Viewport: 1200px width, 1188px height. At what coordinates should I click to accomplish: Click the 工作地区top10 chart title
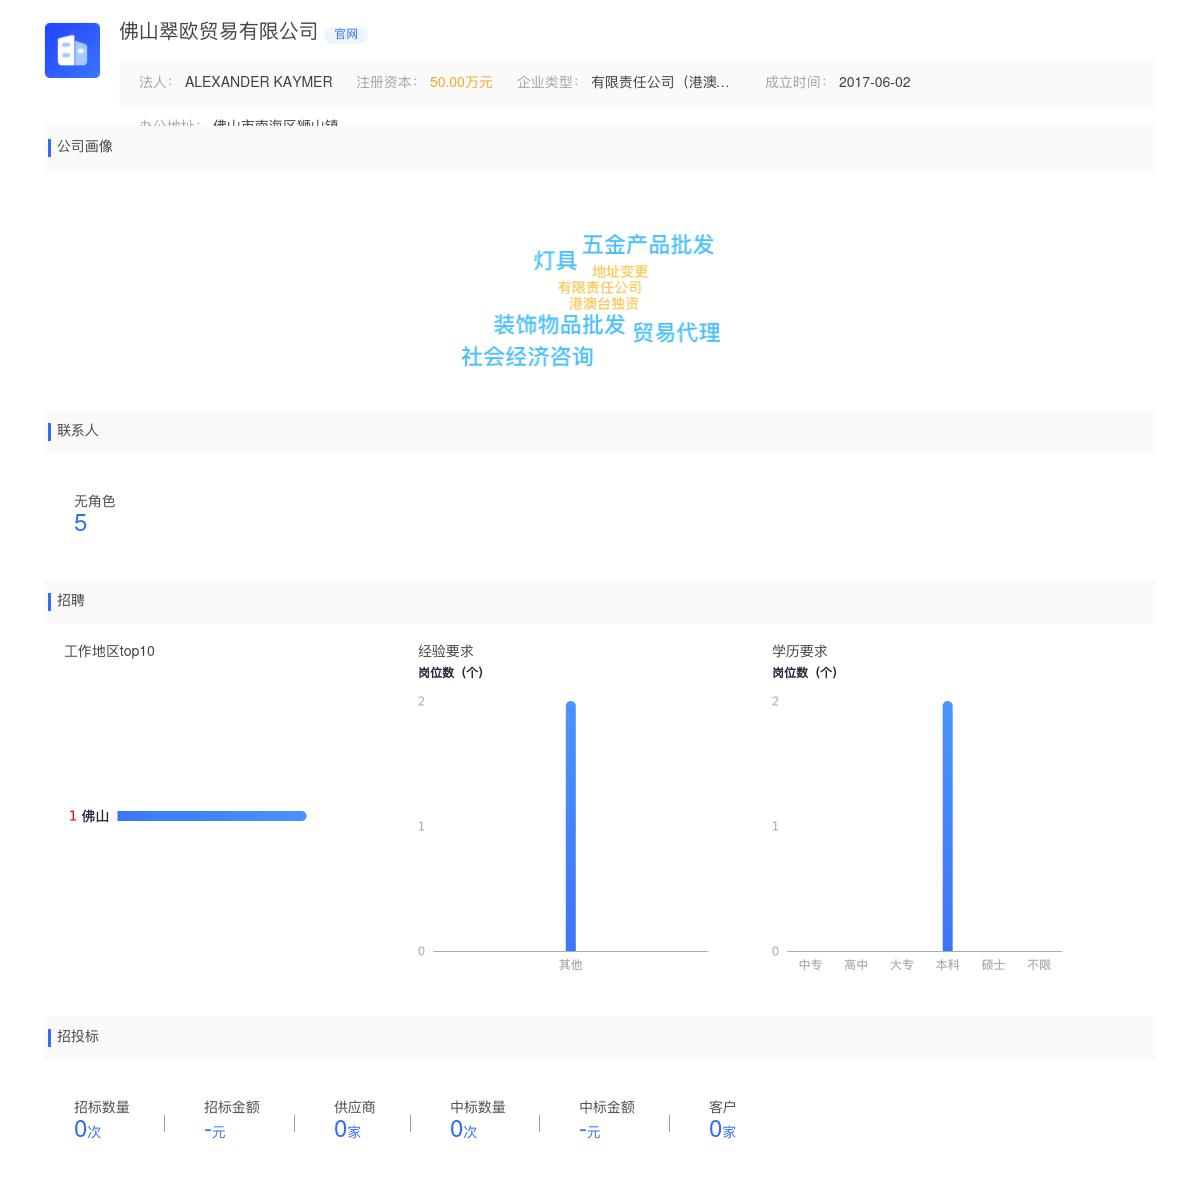pos(110,651)
